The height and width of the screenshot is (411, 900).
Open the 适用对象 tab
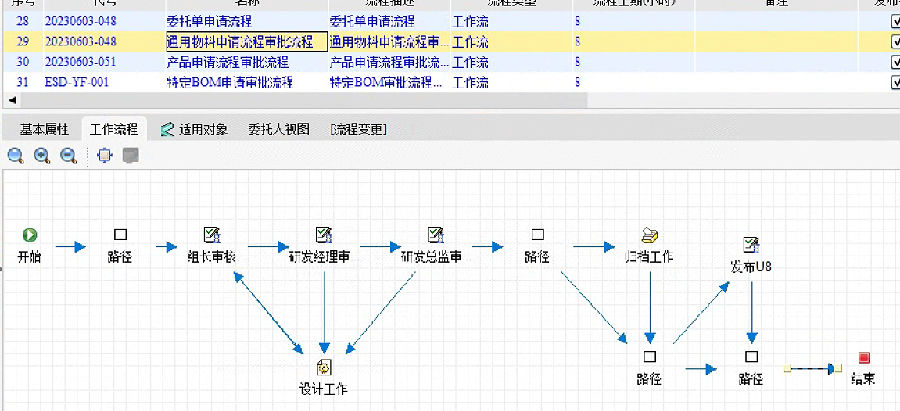(193, 129)
